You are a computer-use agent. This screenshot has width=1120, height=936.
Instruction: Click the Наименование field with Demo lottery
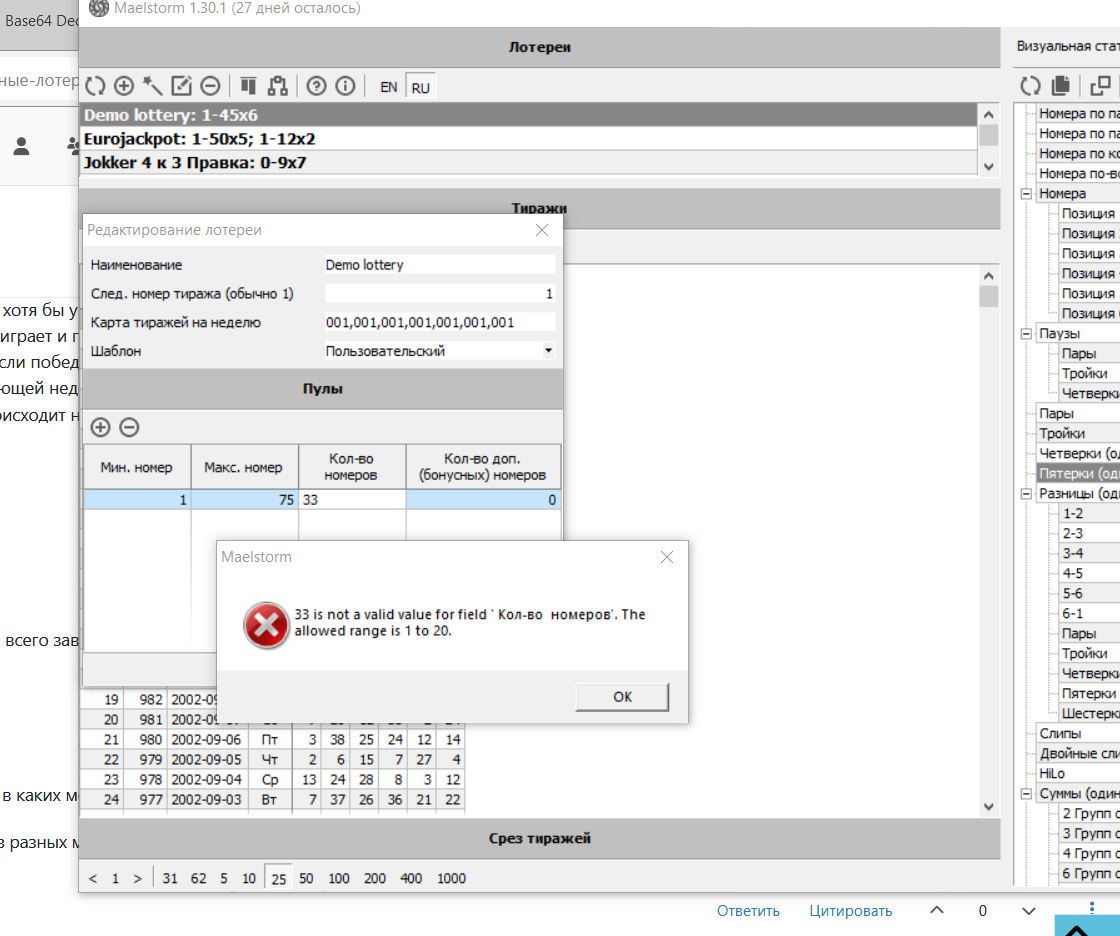coord(439,265)
